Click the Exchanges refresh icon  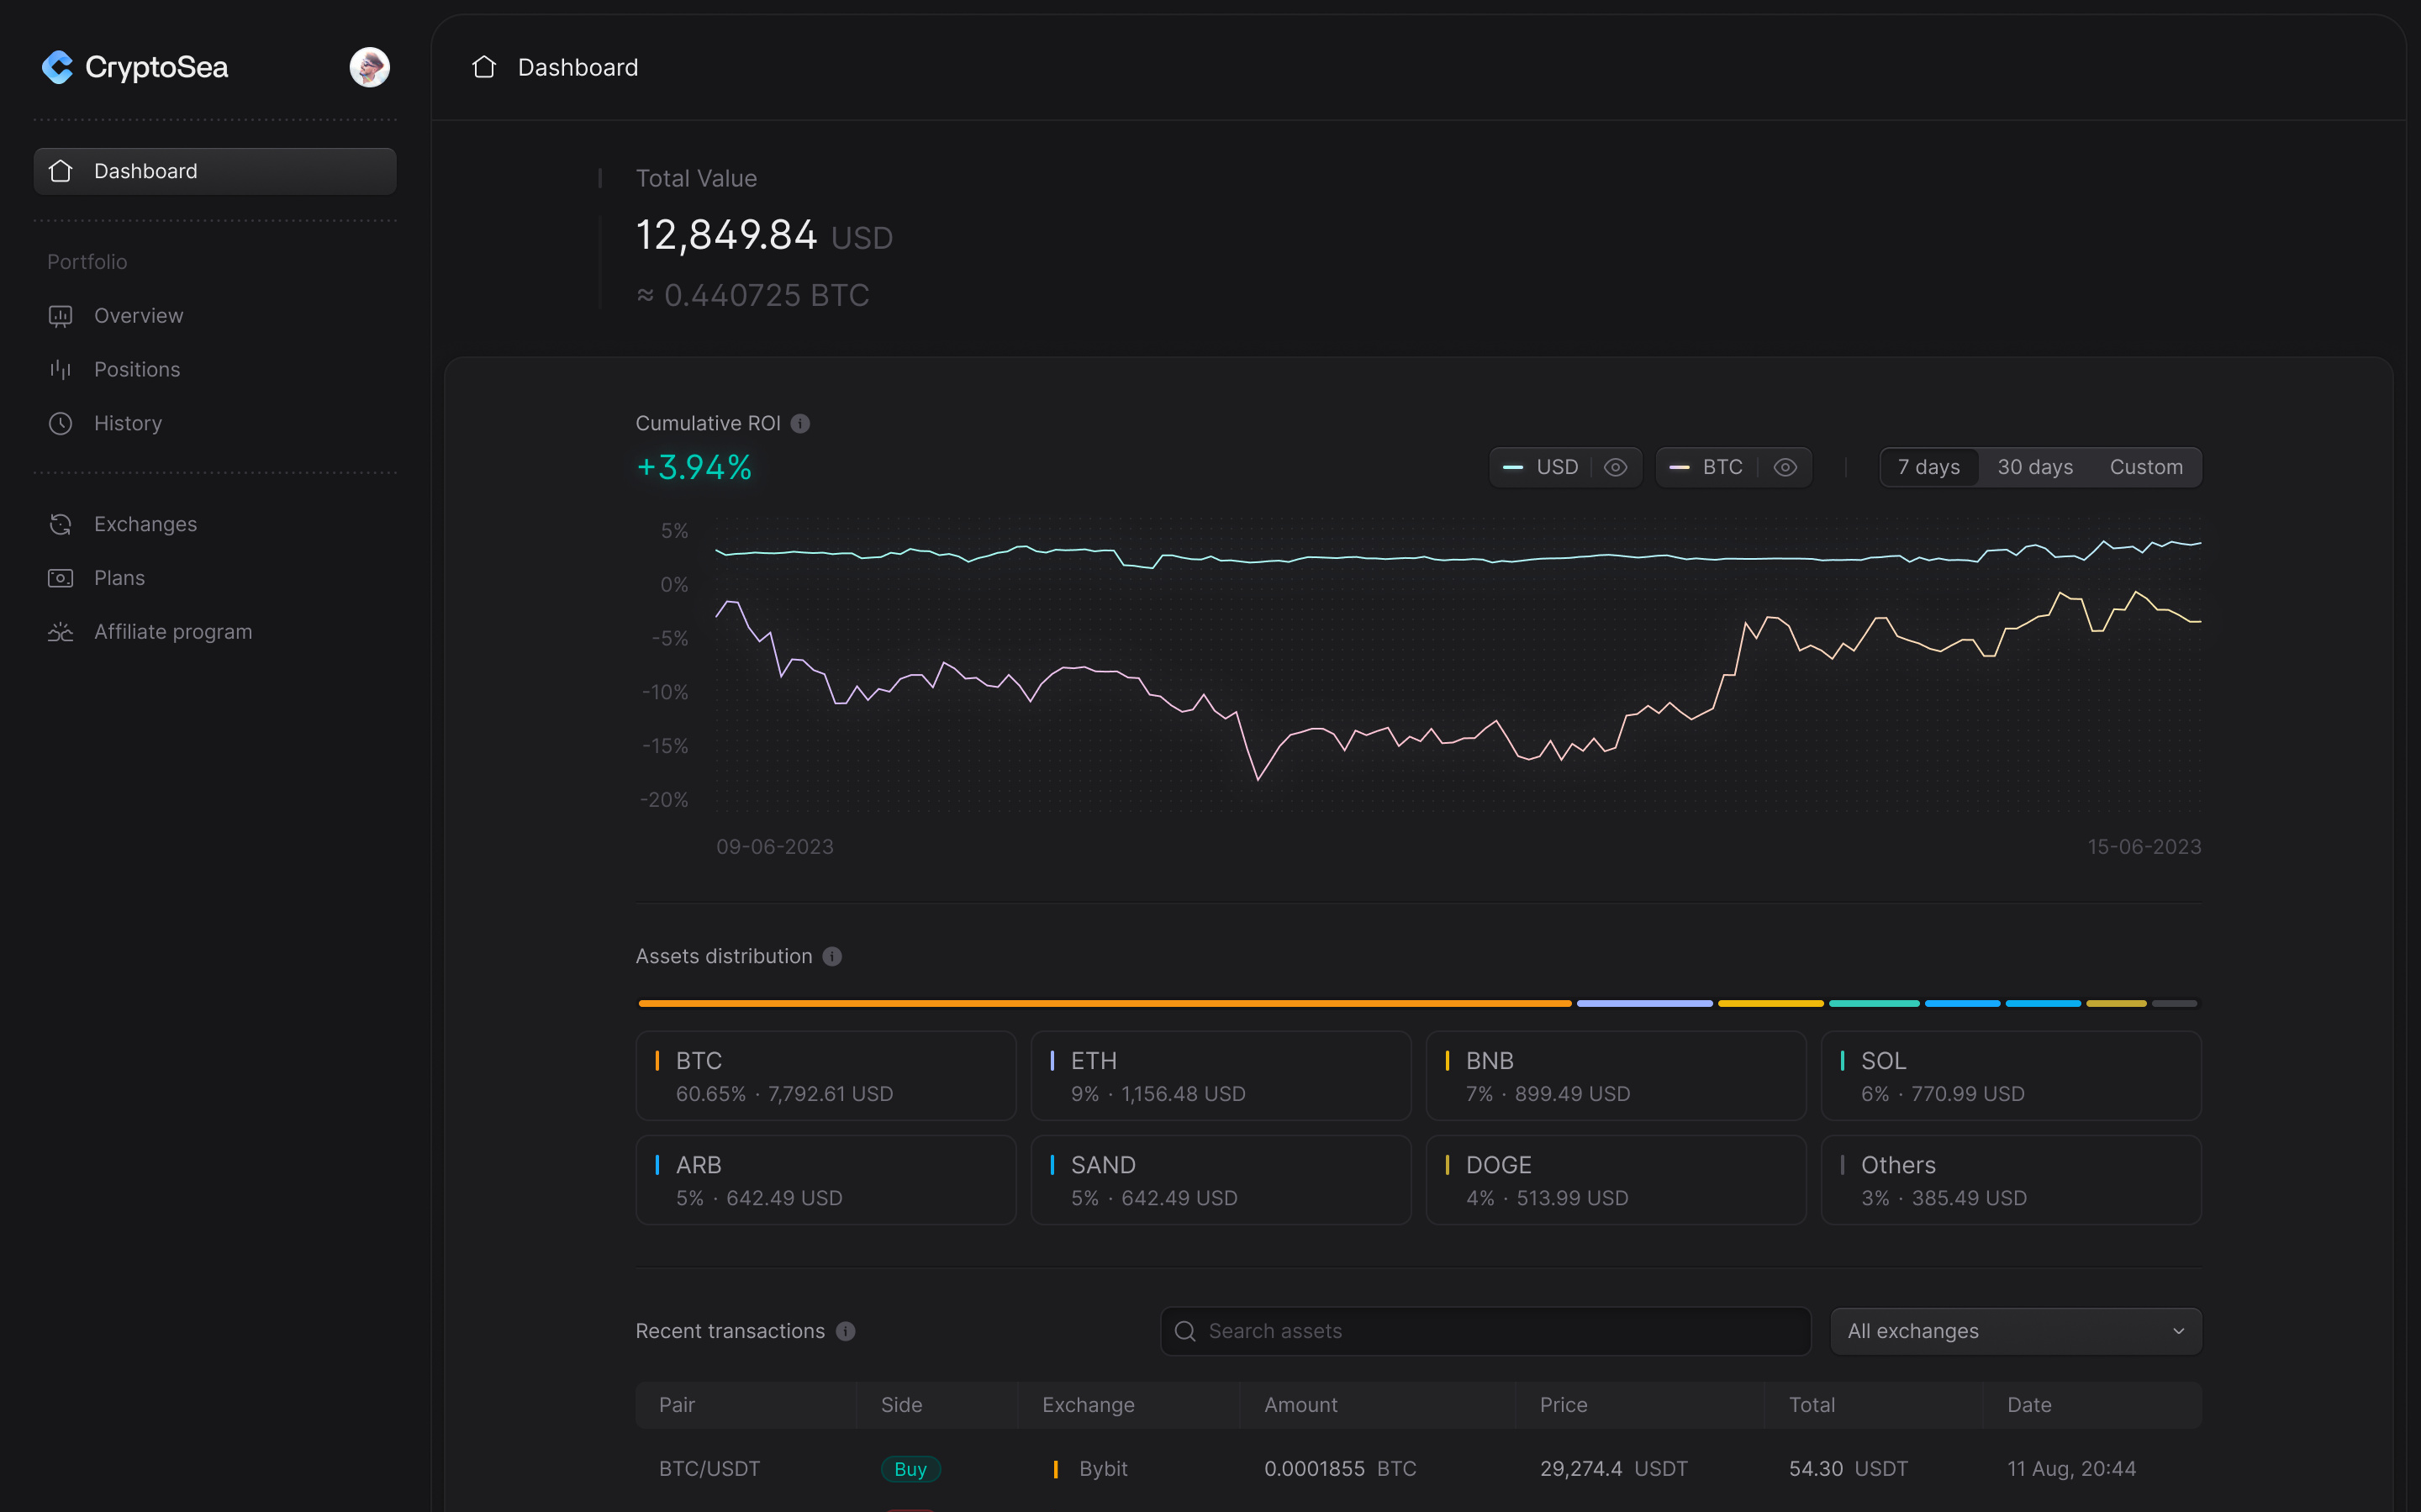click(x=61, y=524)
